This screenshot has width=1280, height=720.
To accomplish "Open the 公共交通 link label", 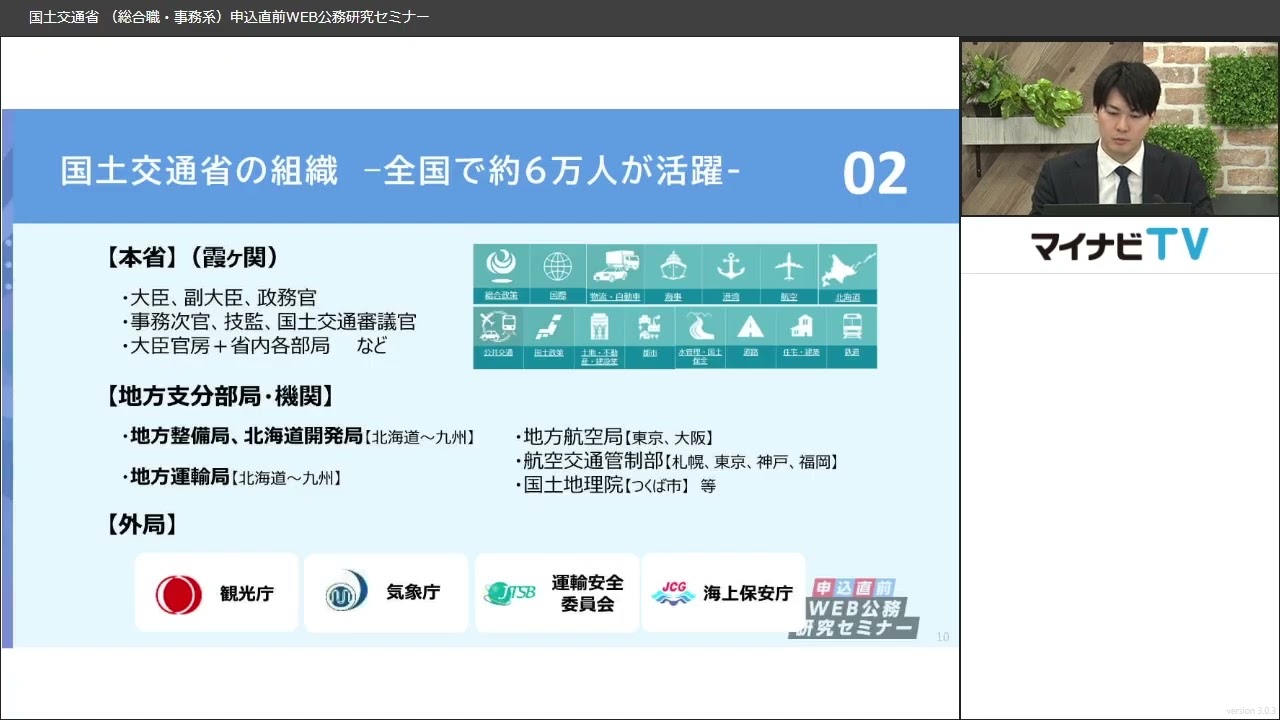I will click(x=498, y=352).
